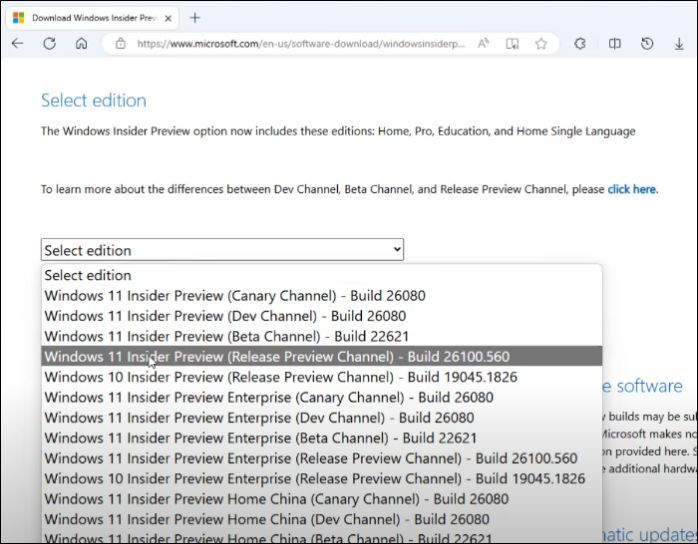The image size is (698, 544).
Task: Focus the microsoft.com address bar
Action: 300,44
